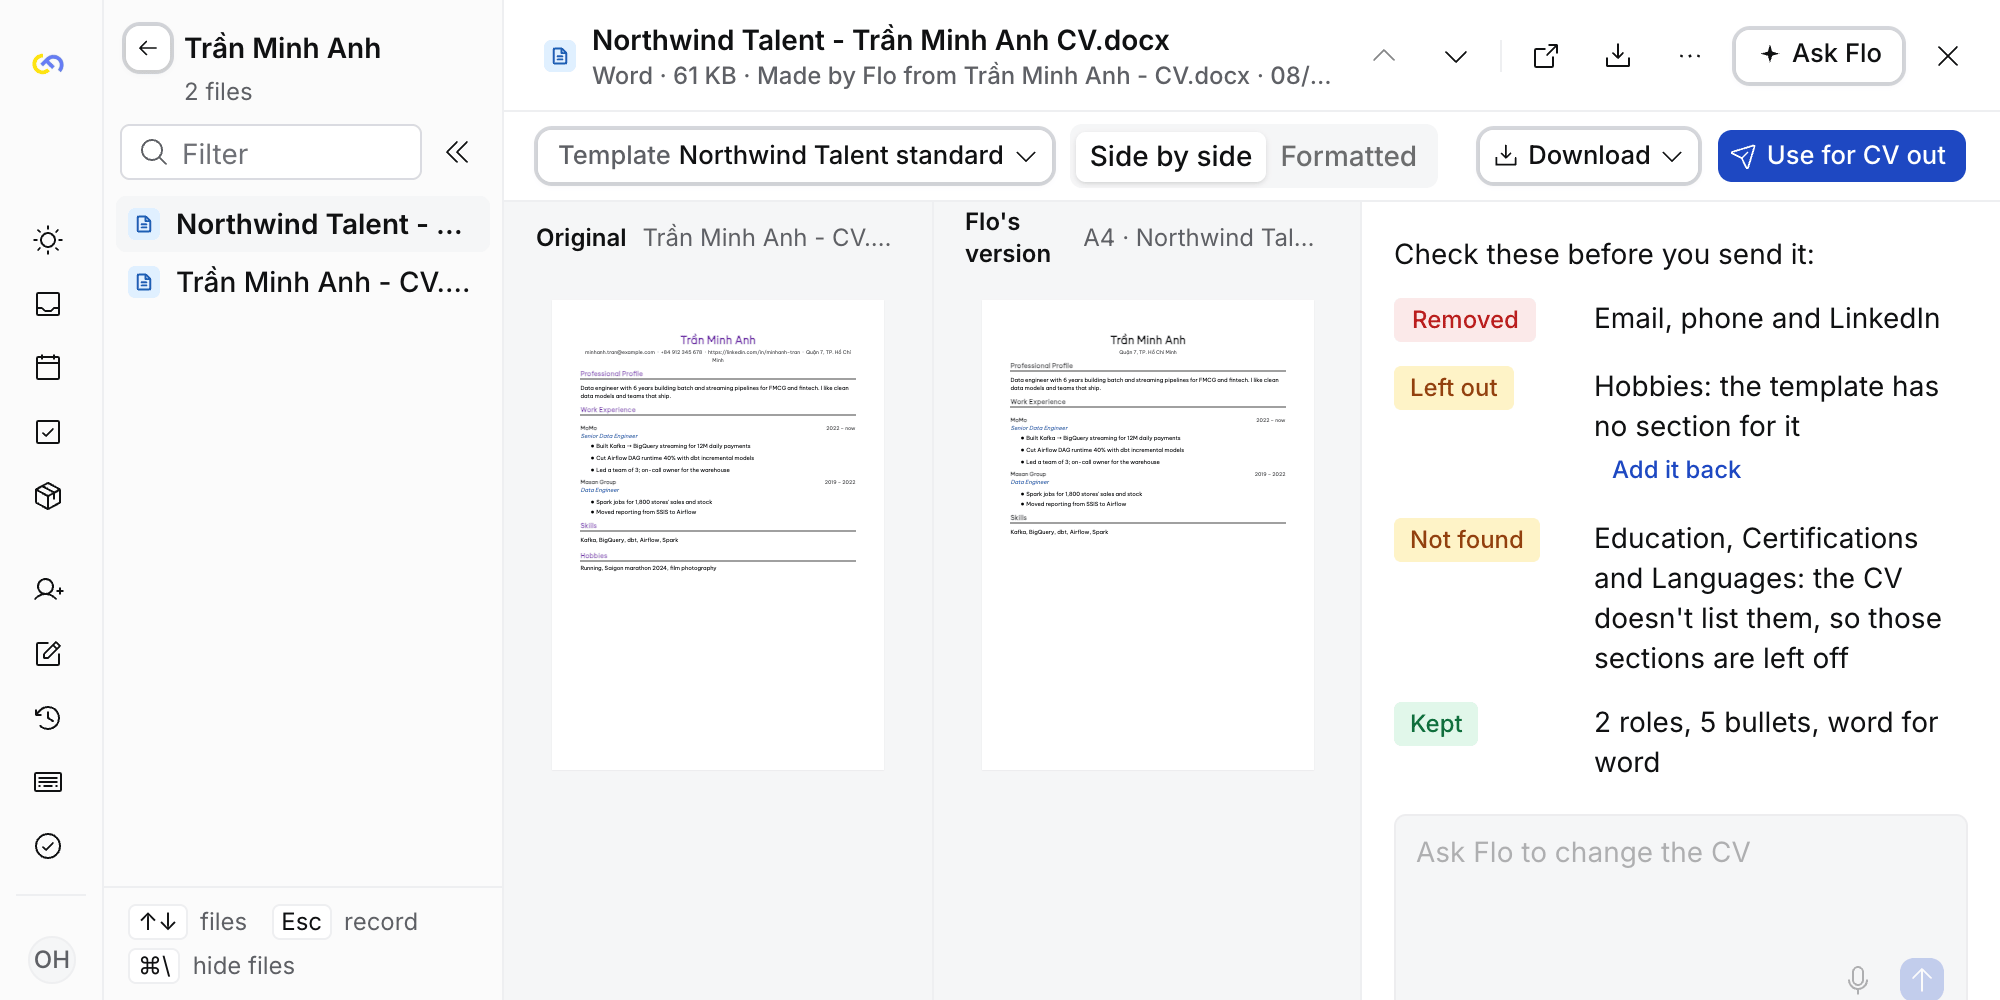
Task: Click the Ask Flo to change the CV box
Action: click(x=1681, y=906)
